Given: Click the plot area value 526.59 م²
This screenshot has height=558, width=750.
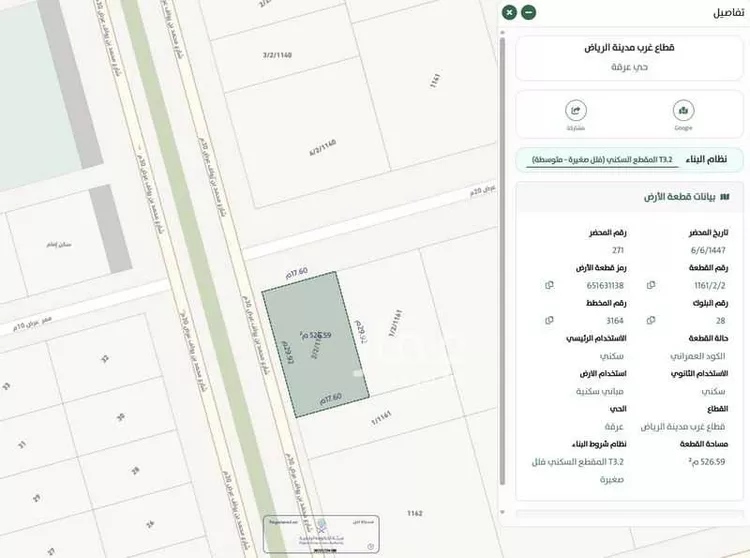Looking at the screenshot, I should (707, 462).
